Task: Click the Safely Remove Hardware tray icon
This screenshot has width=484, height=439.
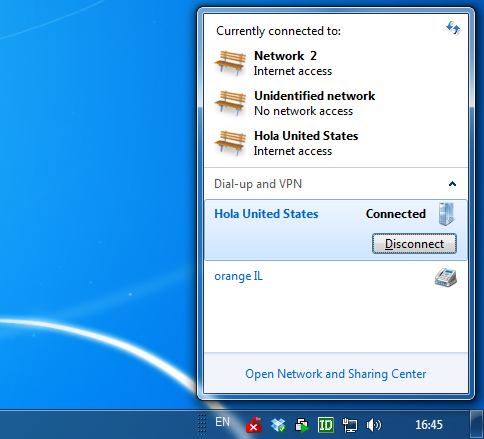Action: coord(302,425)
